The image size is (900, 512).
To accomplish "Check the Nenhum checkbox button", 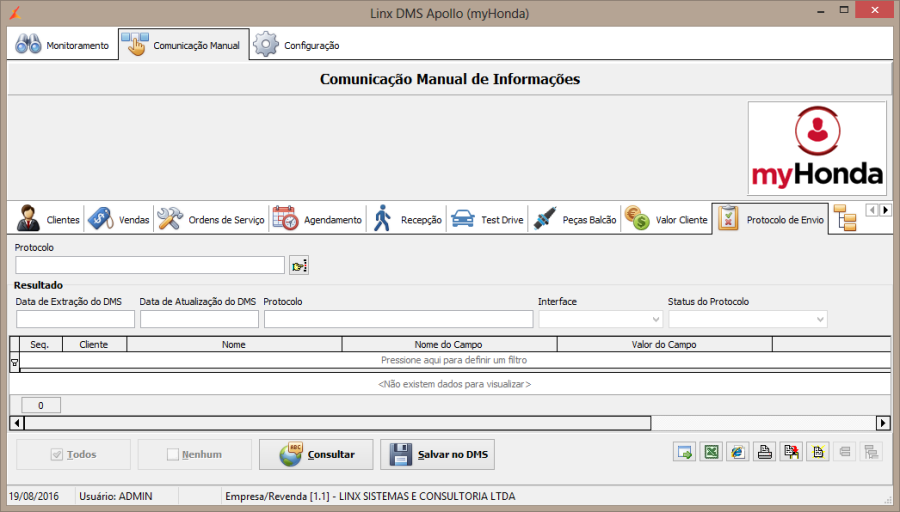I will click(x=195, y=455).
